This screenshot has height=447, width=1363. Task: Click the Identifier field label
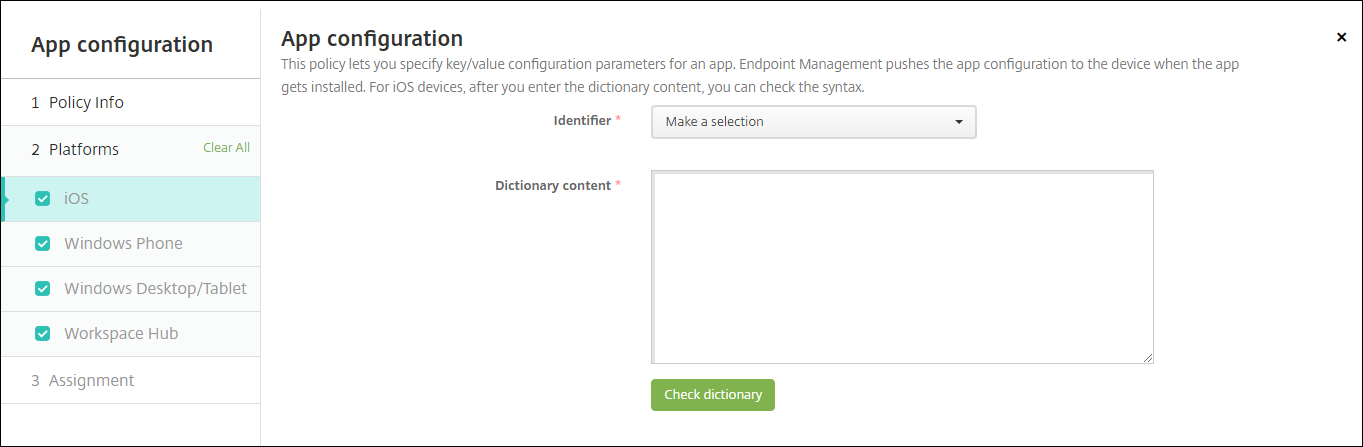tap(582, 120)
